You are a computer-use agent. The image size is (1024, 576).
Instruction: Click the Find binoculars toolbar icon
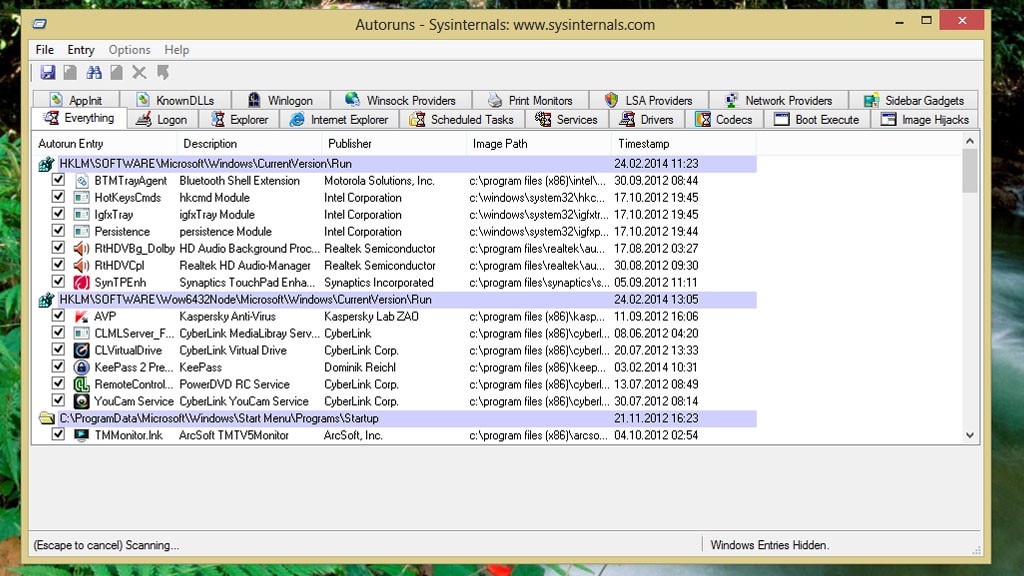[x=94, y=72]
